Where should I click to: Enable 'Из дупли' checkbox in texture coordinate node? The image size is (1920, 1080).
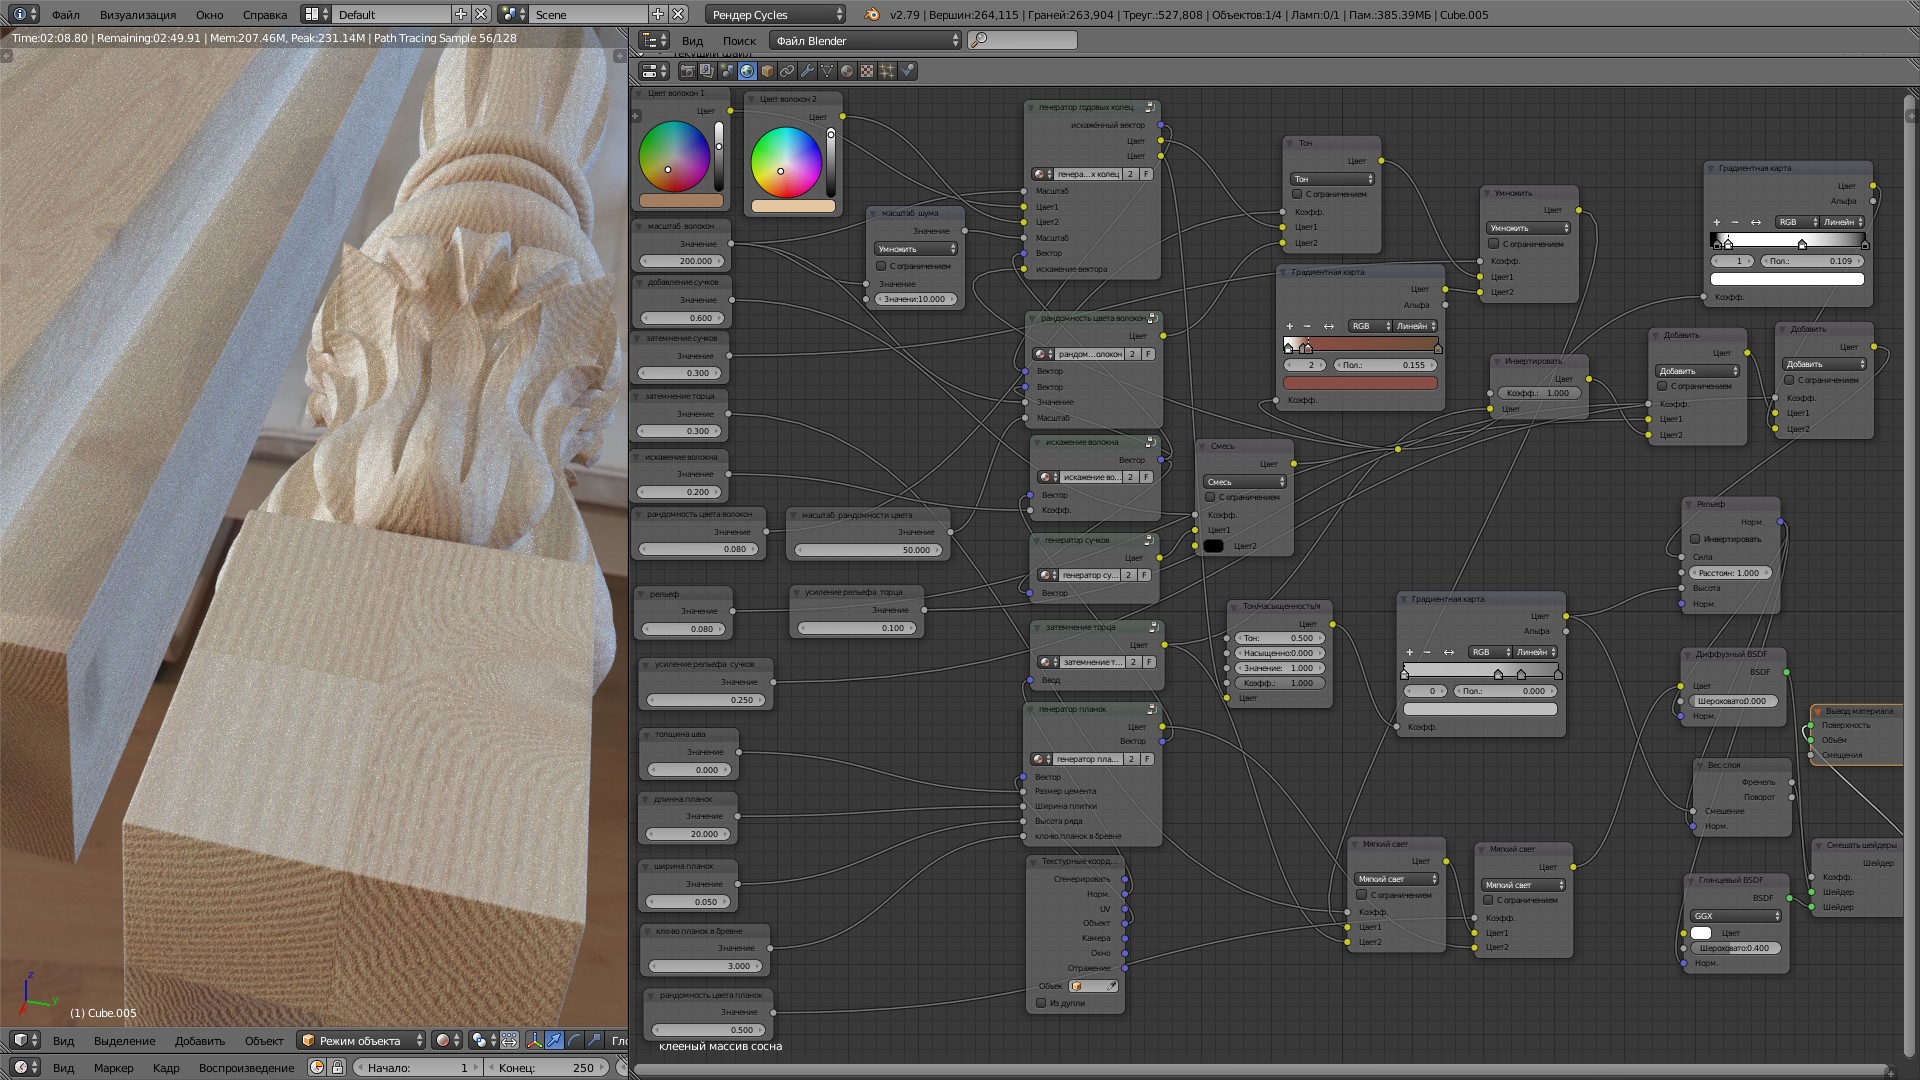(x=1041, y=1003)
